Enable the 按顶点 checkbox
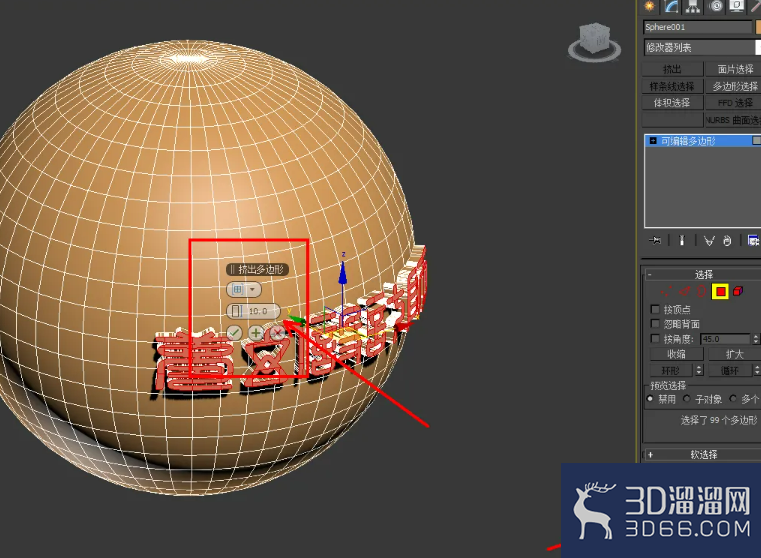 click(x=655, y=309)
